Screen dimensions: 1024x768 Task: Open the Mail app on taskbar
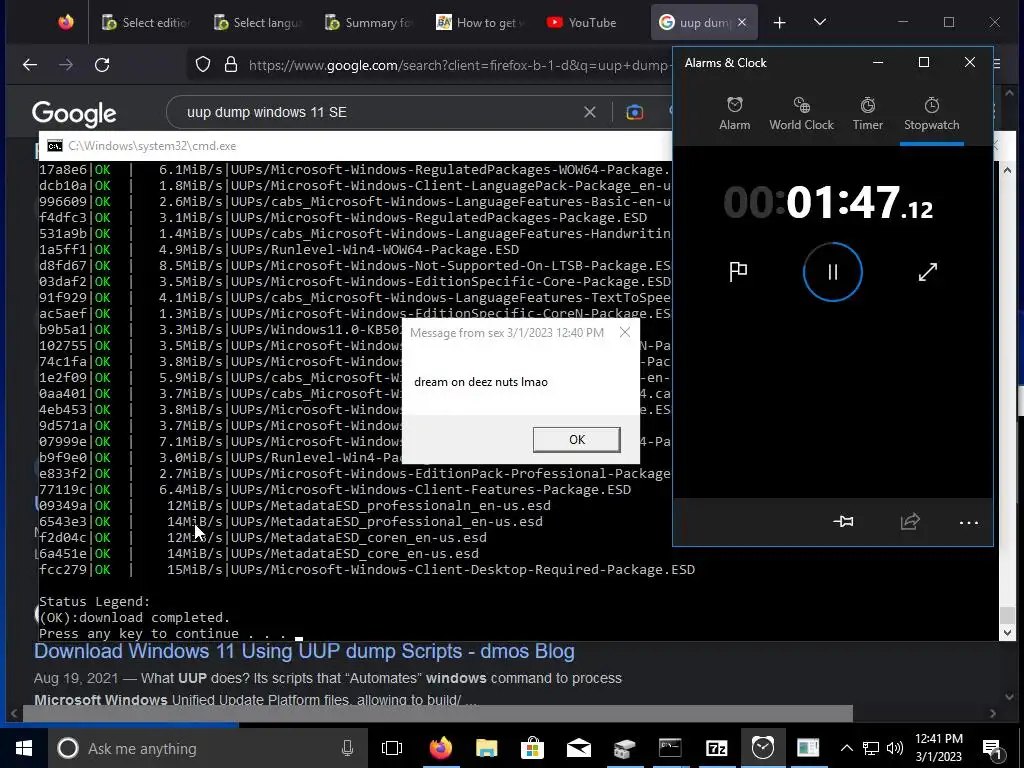pos(579,748)
